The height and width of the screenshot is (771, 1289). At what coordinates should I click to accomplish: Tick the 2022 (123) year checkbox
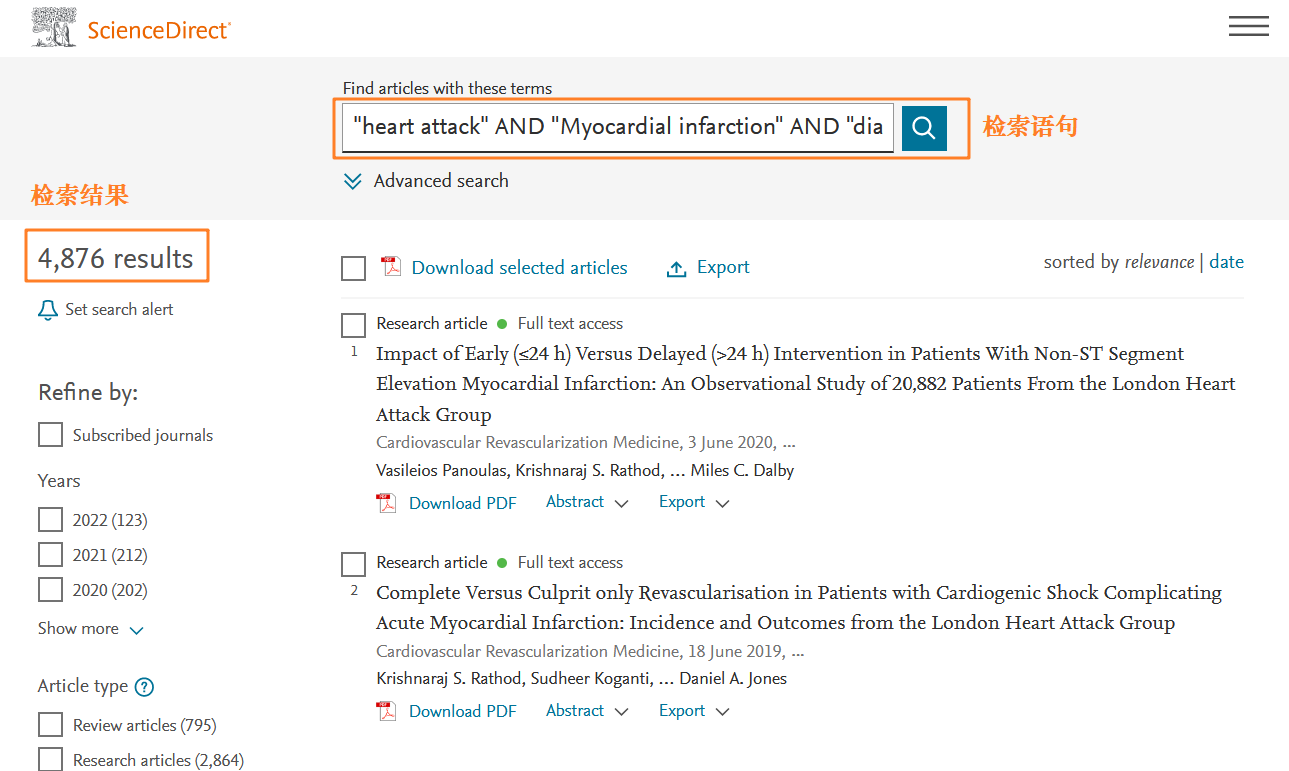(x=50, y=520)
